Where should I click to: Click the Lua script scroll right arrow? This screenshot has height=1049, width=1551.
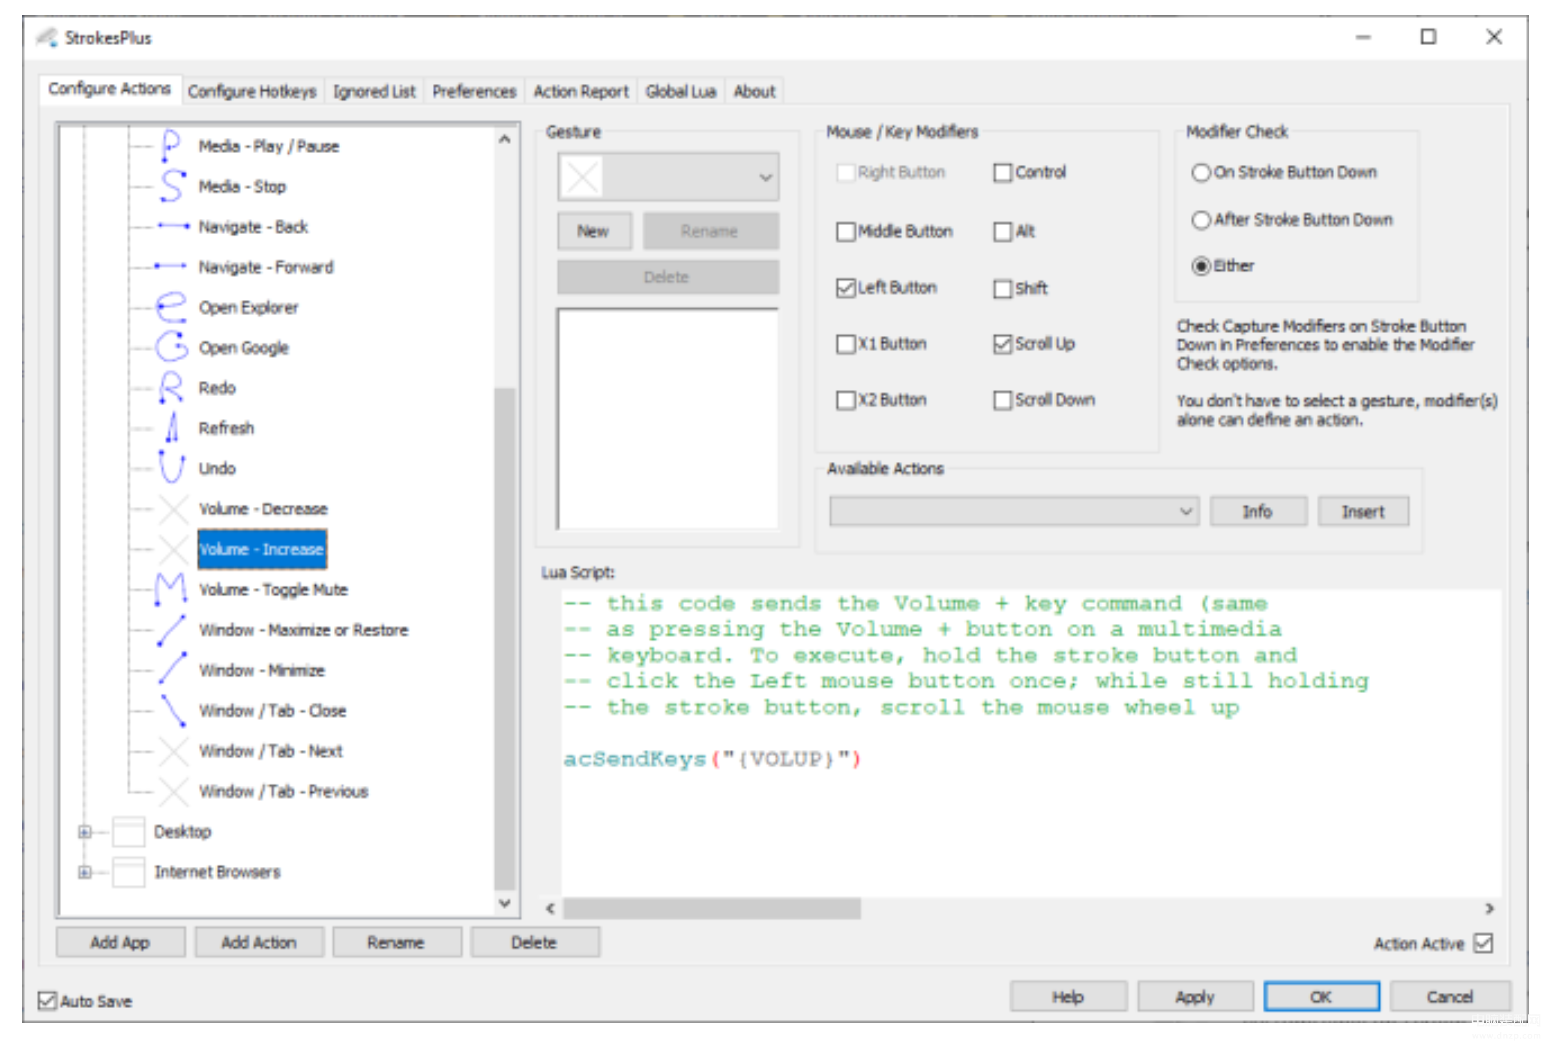point(1489,908)
